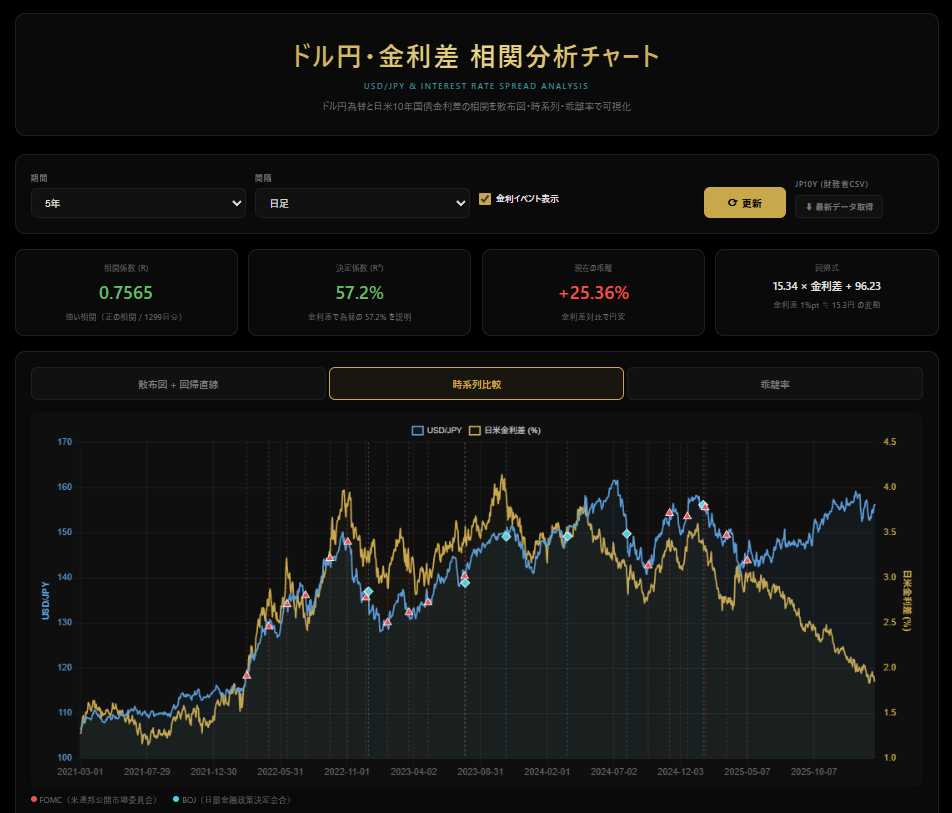Image resolution: width=952 pixels, height=813 pixels.
Task: Expand the 間隔 dropdown showing 日足
Action: tap(362, 203)
